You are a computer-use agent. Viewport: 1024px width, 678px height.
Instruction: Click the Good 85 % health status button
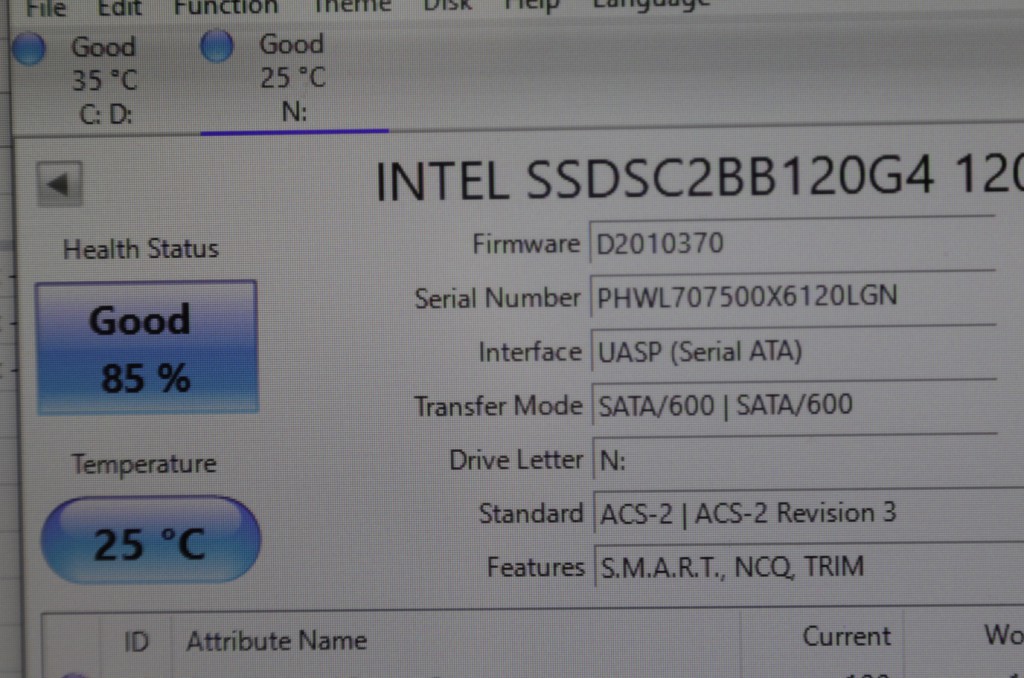click(147, 347)
